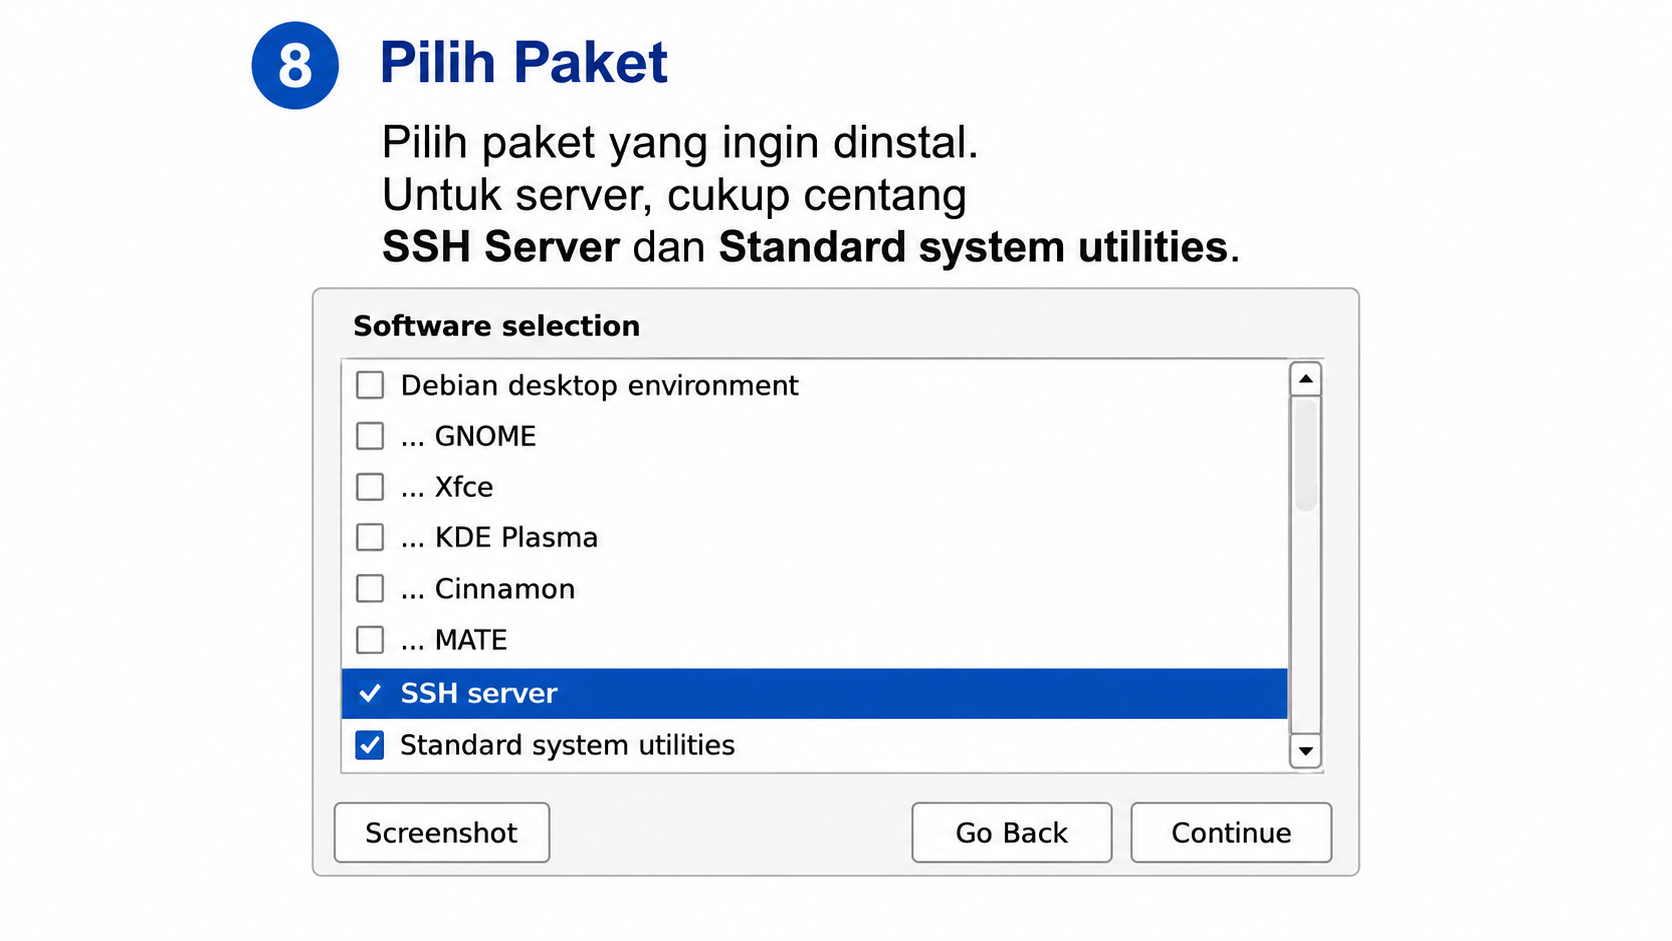Click scrollbar down arrow in software list
1672x941 pixels.
(1306, 751)
